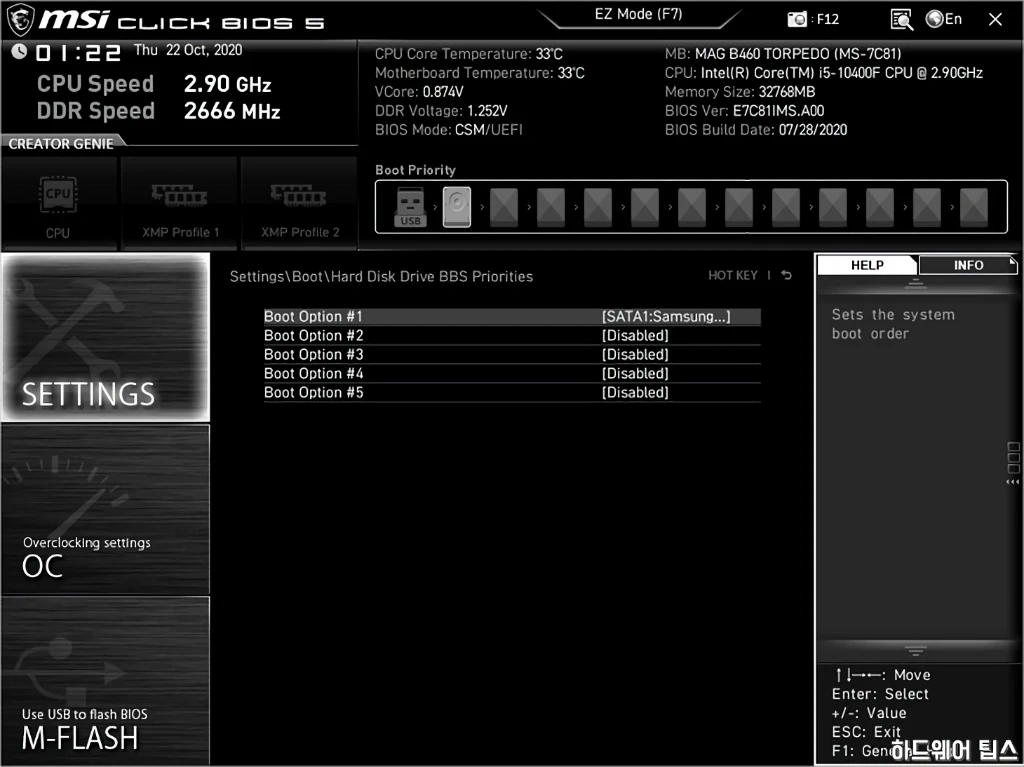Screen dimensions: 1024x767
Task: Click the CREATOR GENIE label tab
Action: point(61,144)
